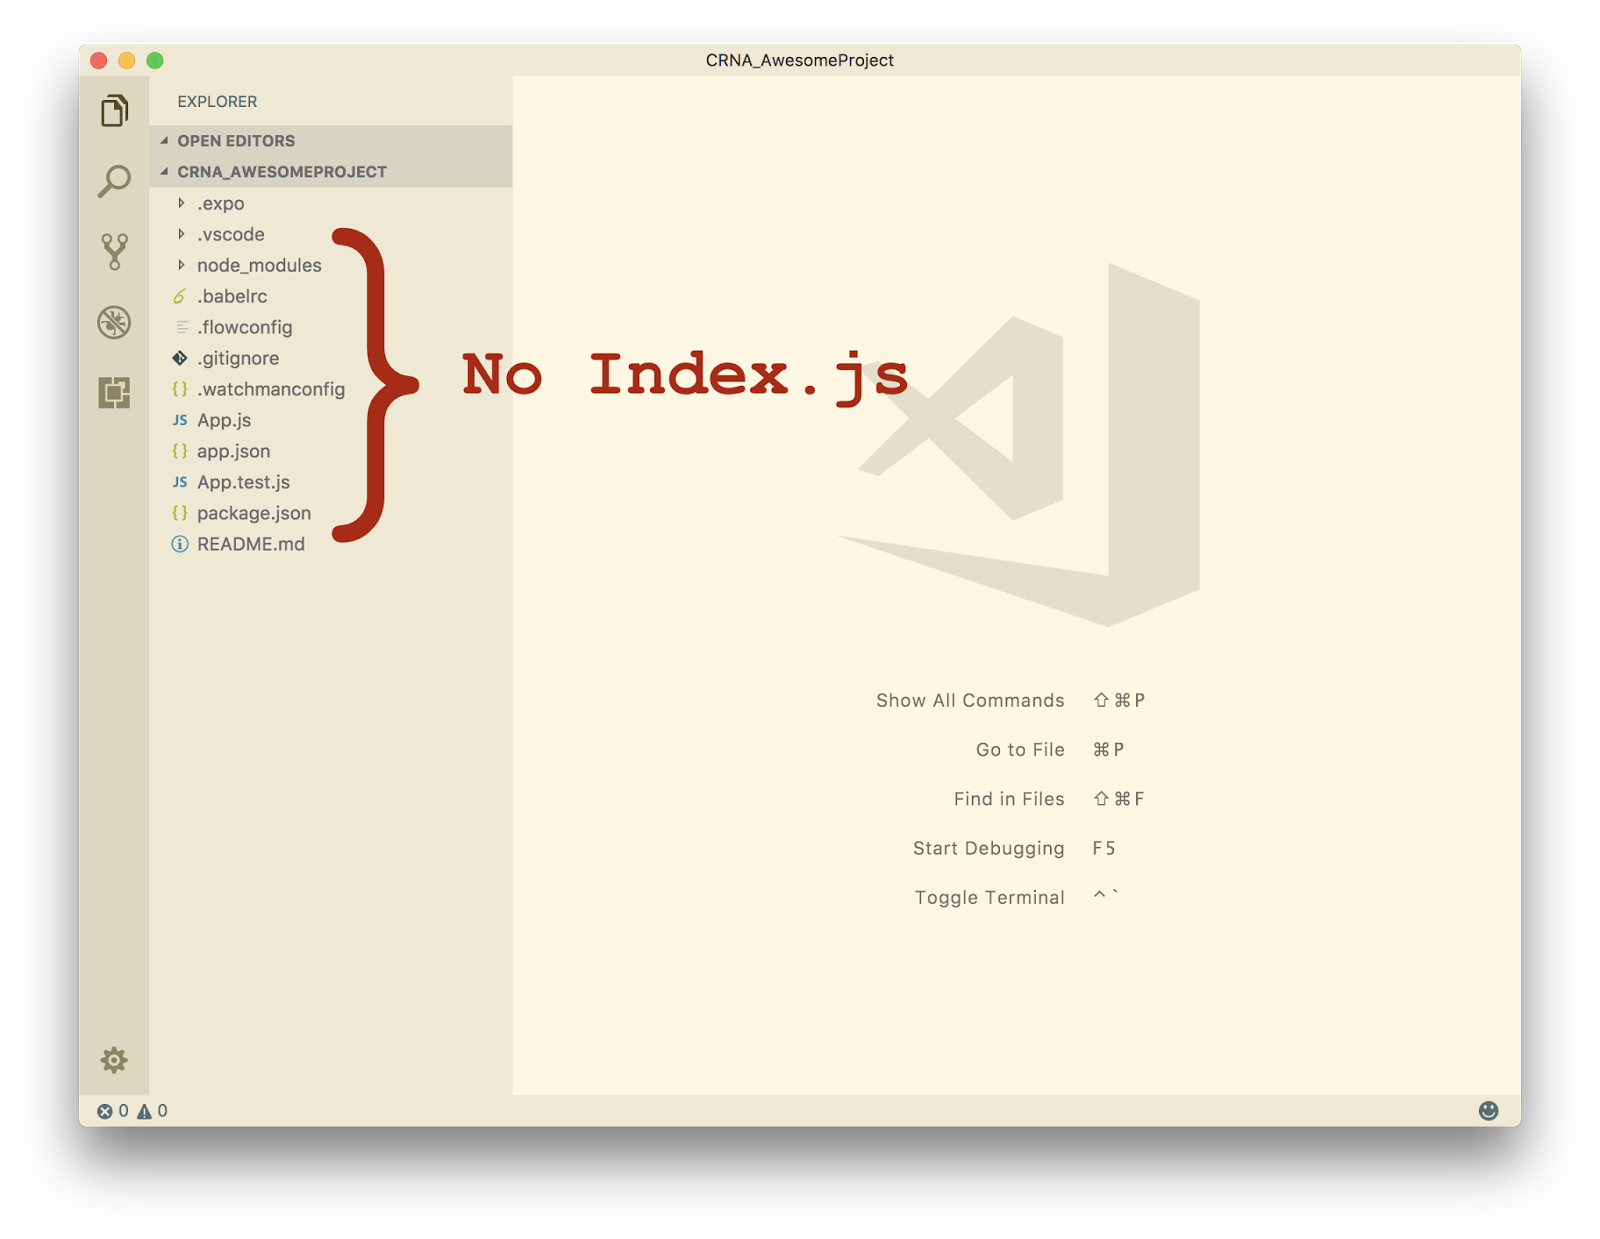The image size is (1600, 1239).
Task: Click the Find in Files hint
Action: pos(1009,799)
